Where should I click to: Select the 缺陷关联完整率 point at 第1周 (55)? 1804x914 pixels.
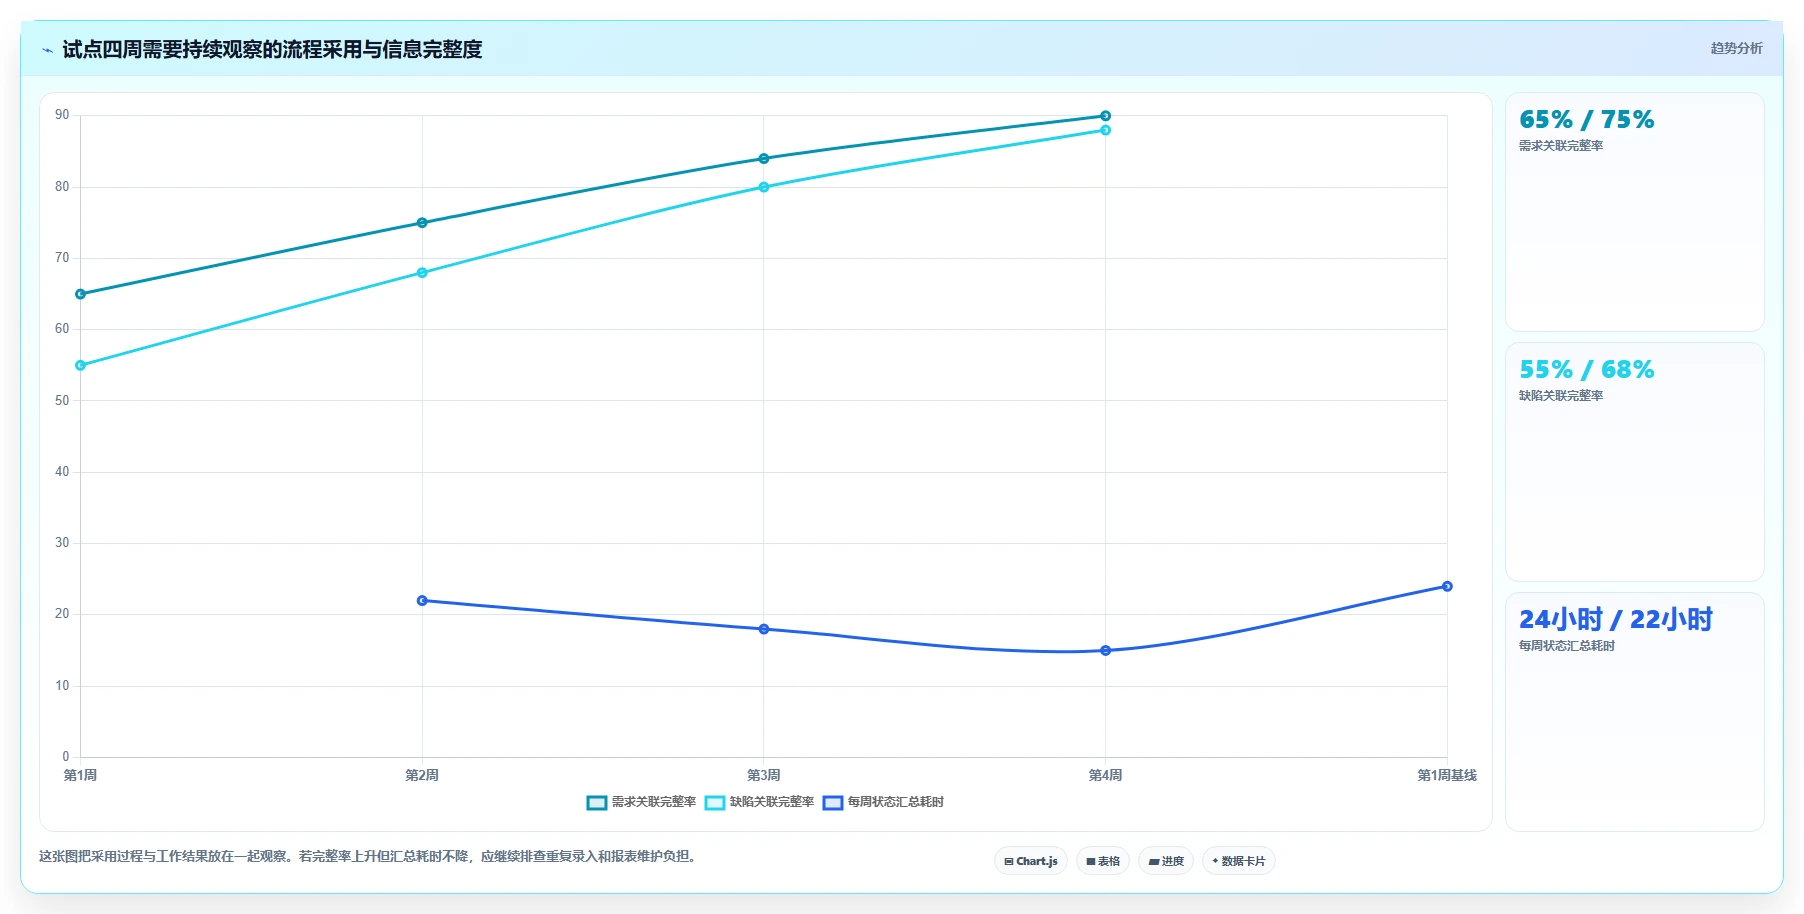pyautogui.click(x=81, y=365)
